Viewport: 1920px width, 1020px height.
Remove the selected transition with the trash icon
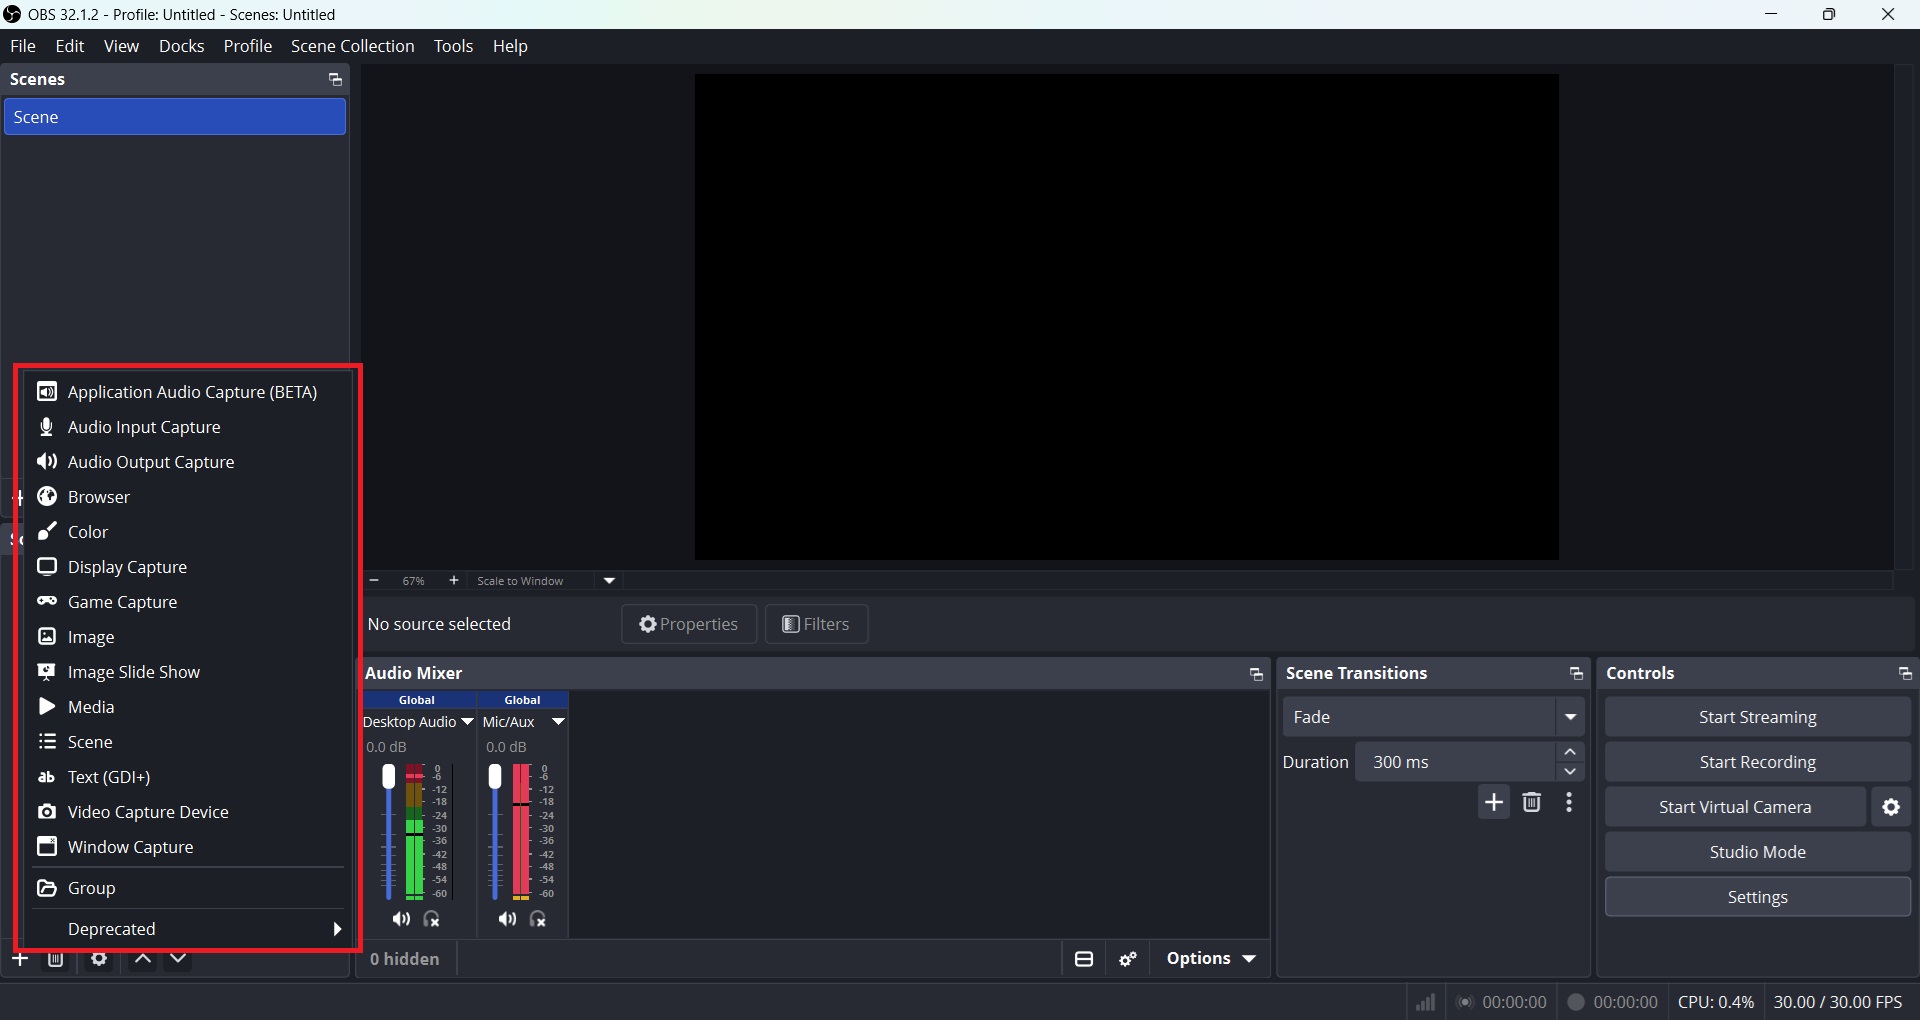[1531, 803]
